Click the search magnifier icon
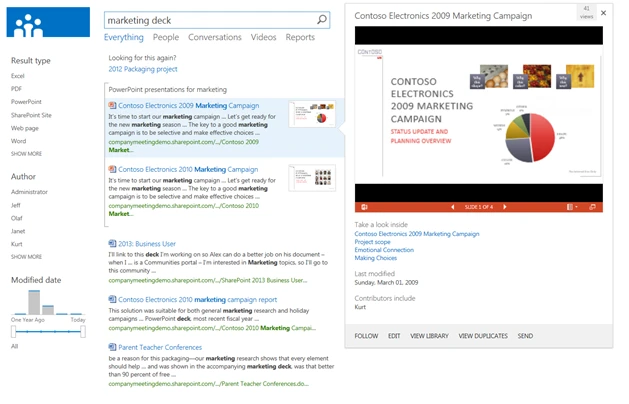629x404 pixels. tap(349, 19)
